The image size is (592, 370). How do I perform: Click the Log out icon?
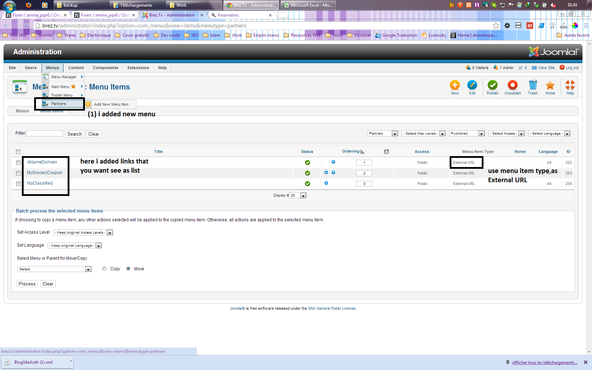(x=562, y=68)
